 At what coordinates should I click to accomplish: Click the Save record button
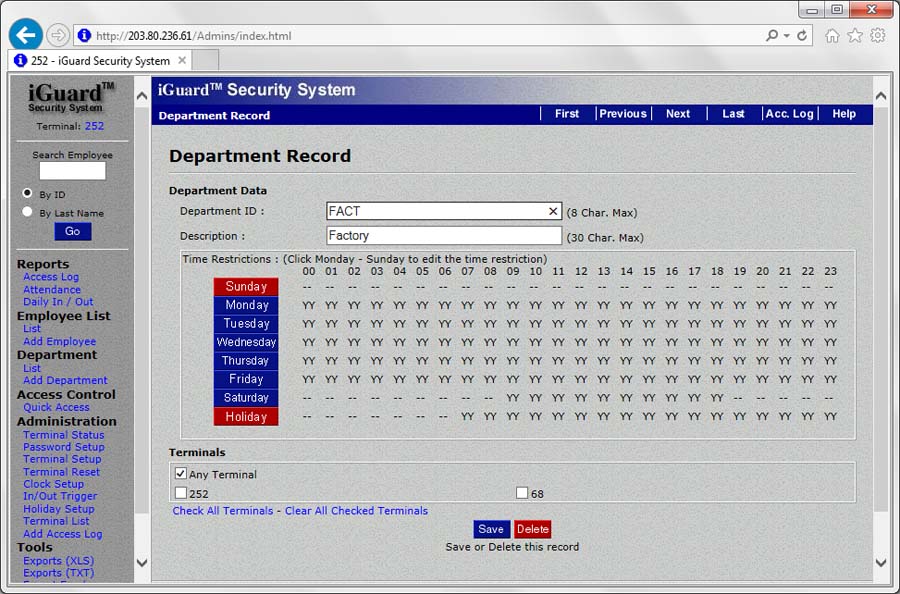(491, 529)
